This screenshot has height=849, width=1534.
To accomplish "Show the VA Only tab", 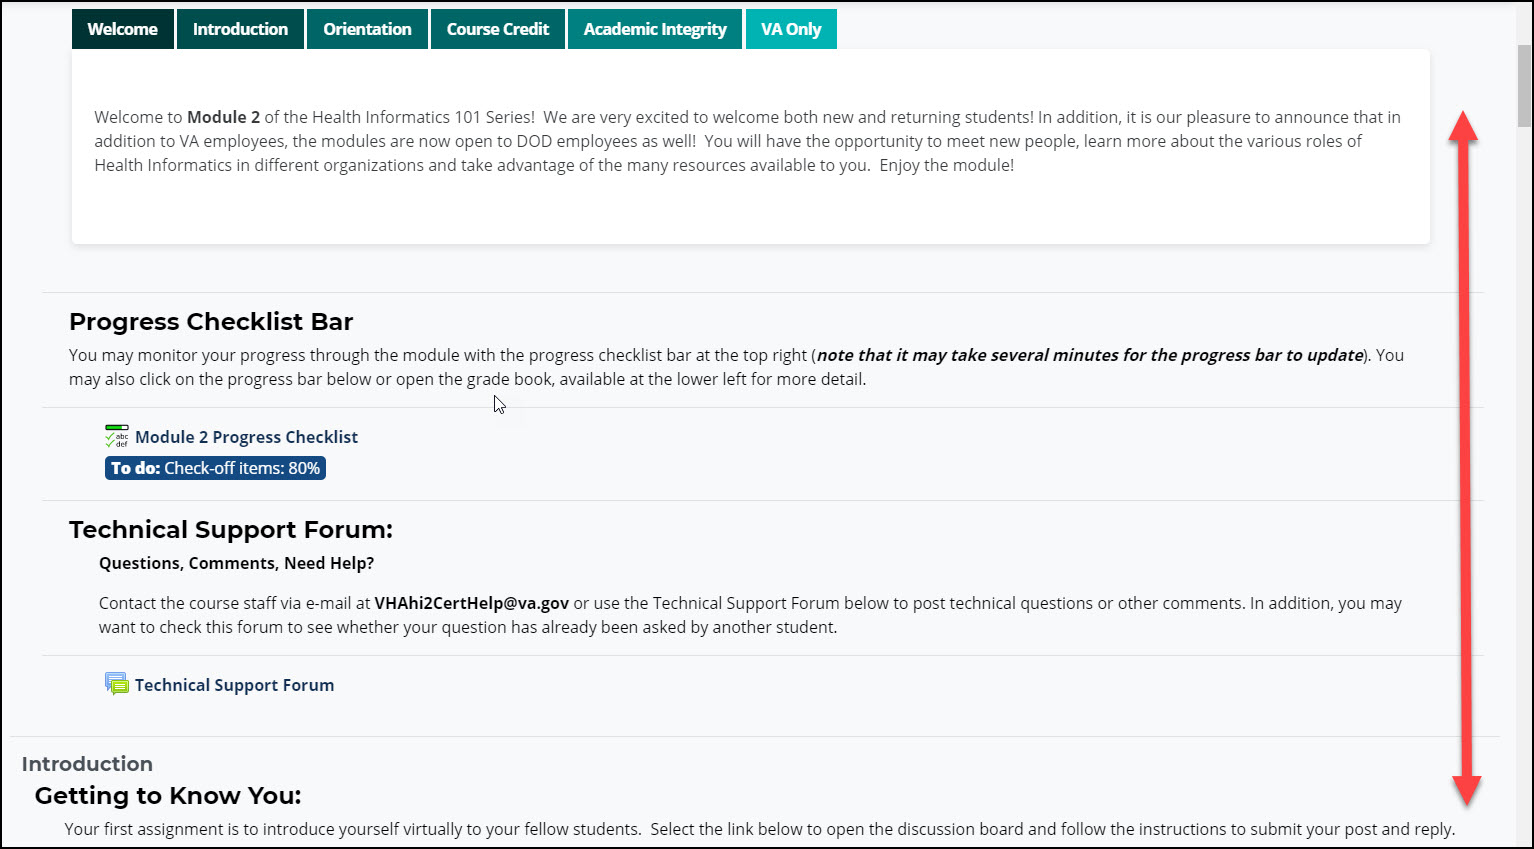I will click(791, 29).
